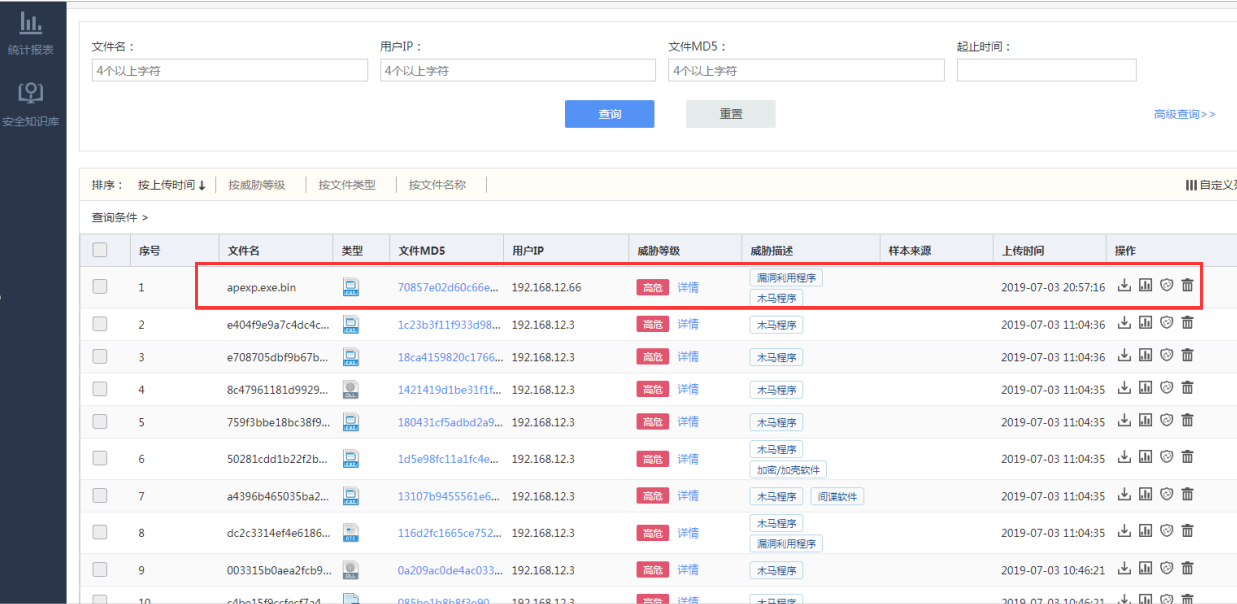Click the DLL type icon in row 4
The image size is (1237, 604).
tap(351, 389)
